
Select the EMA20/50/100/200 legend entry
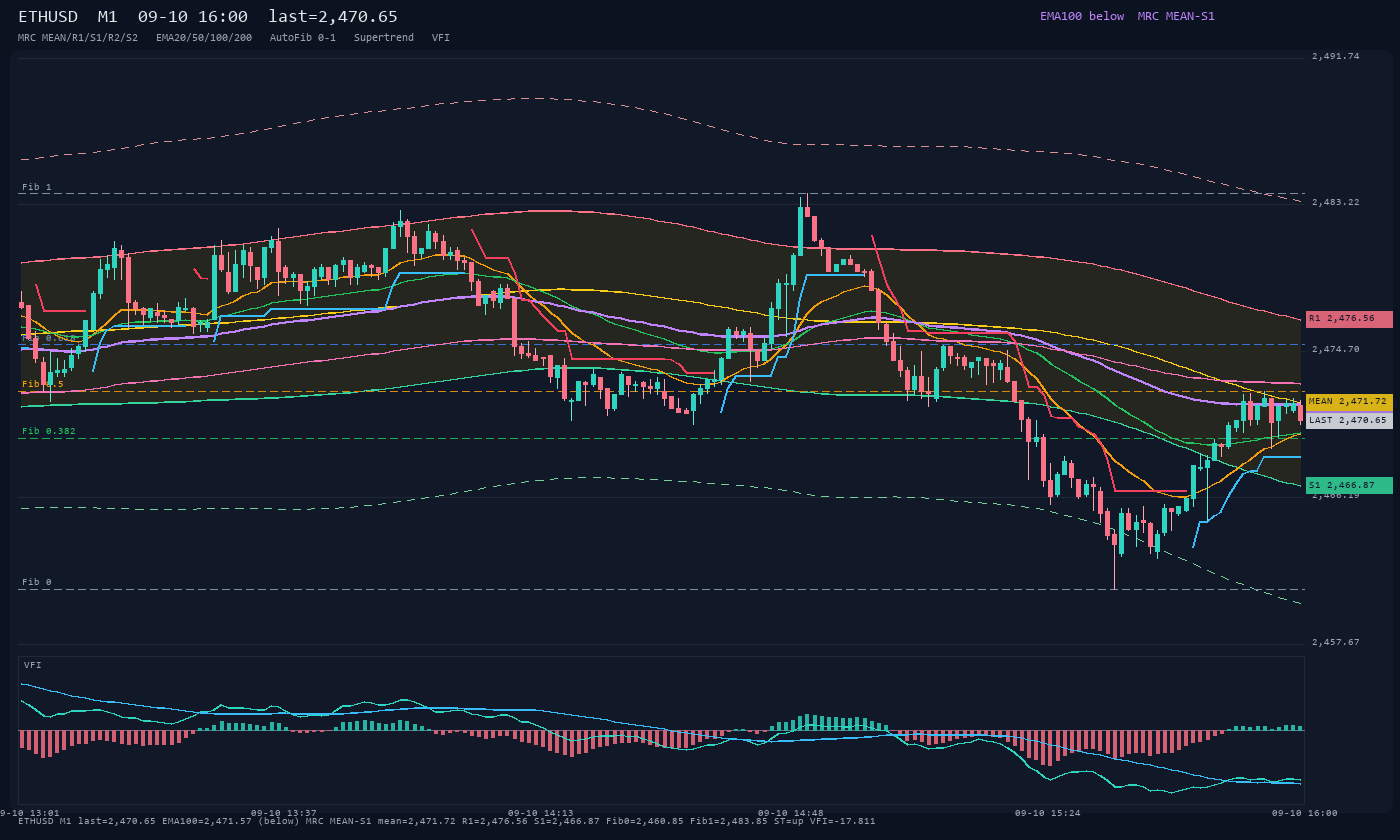point(204,37)
